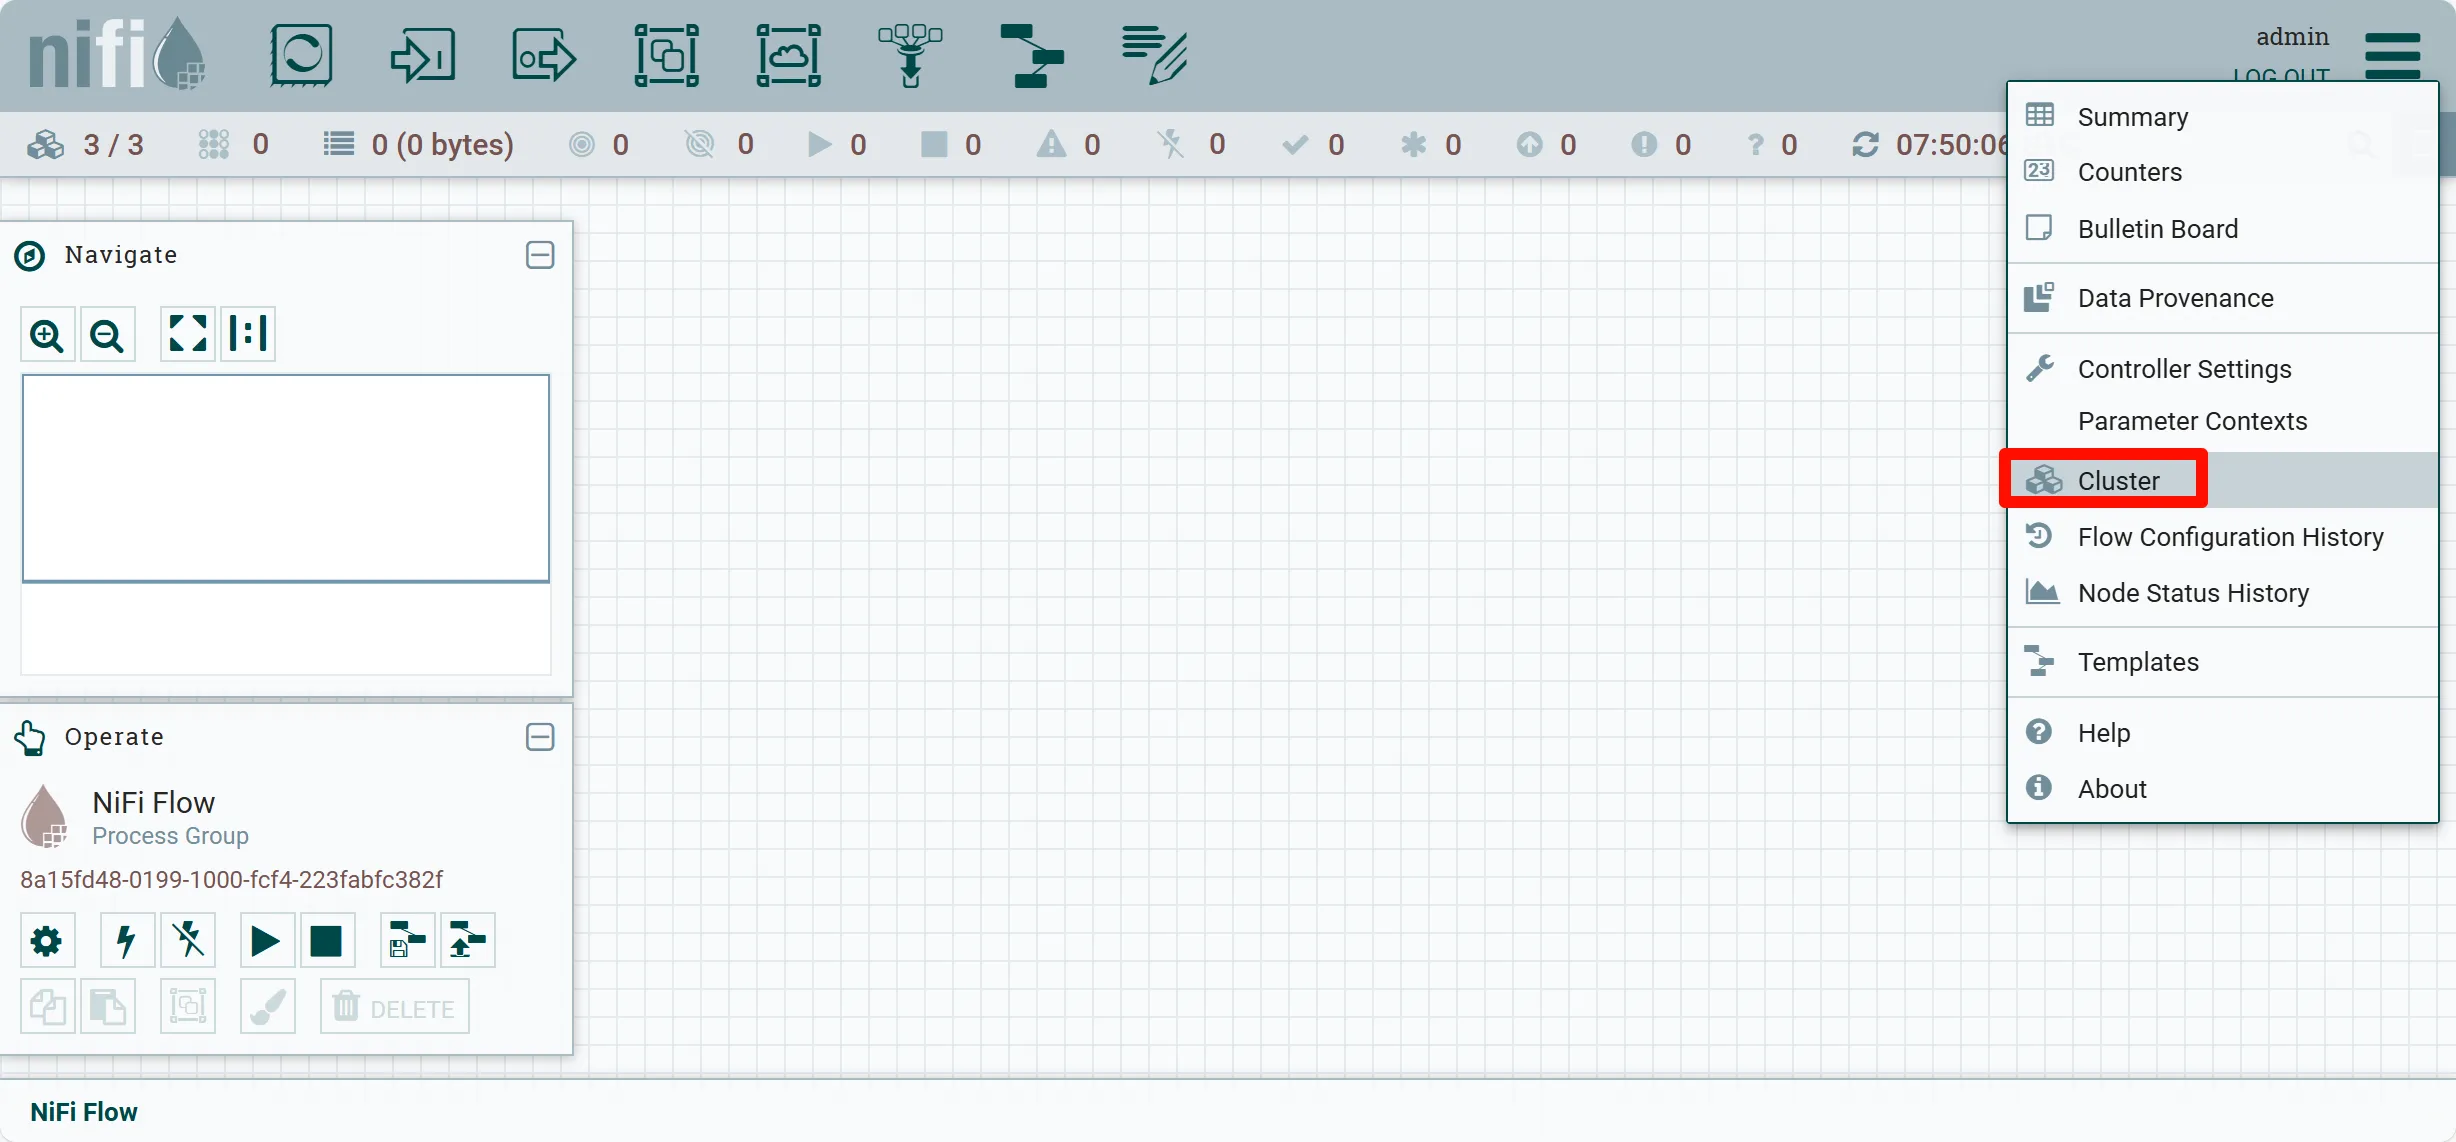The height and width of the screenshot is (1142, 2456).
Task: Select the Remote Process Group icon
Action: [x=788, y=55]
